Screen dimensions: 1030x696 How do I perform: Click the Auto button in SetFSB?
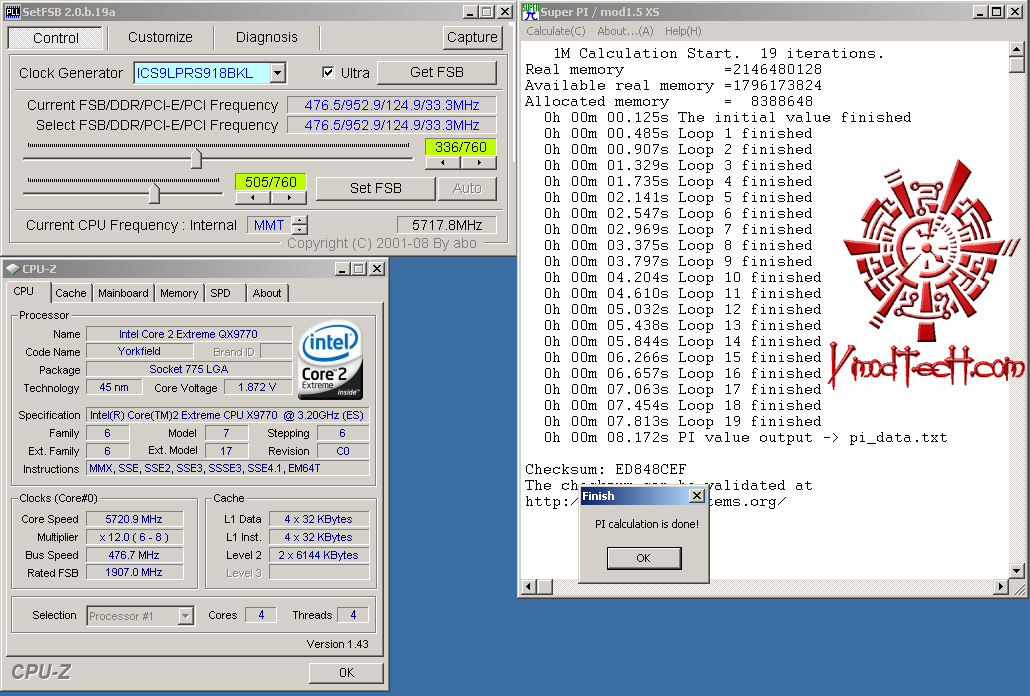tap(467, 188)
